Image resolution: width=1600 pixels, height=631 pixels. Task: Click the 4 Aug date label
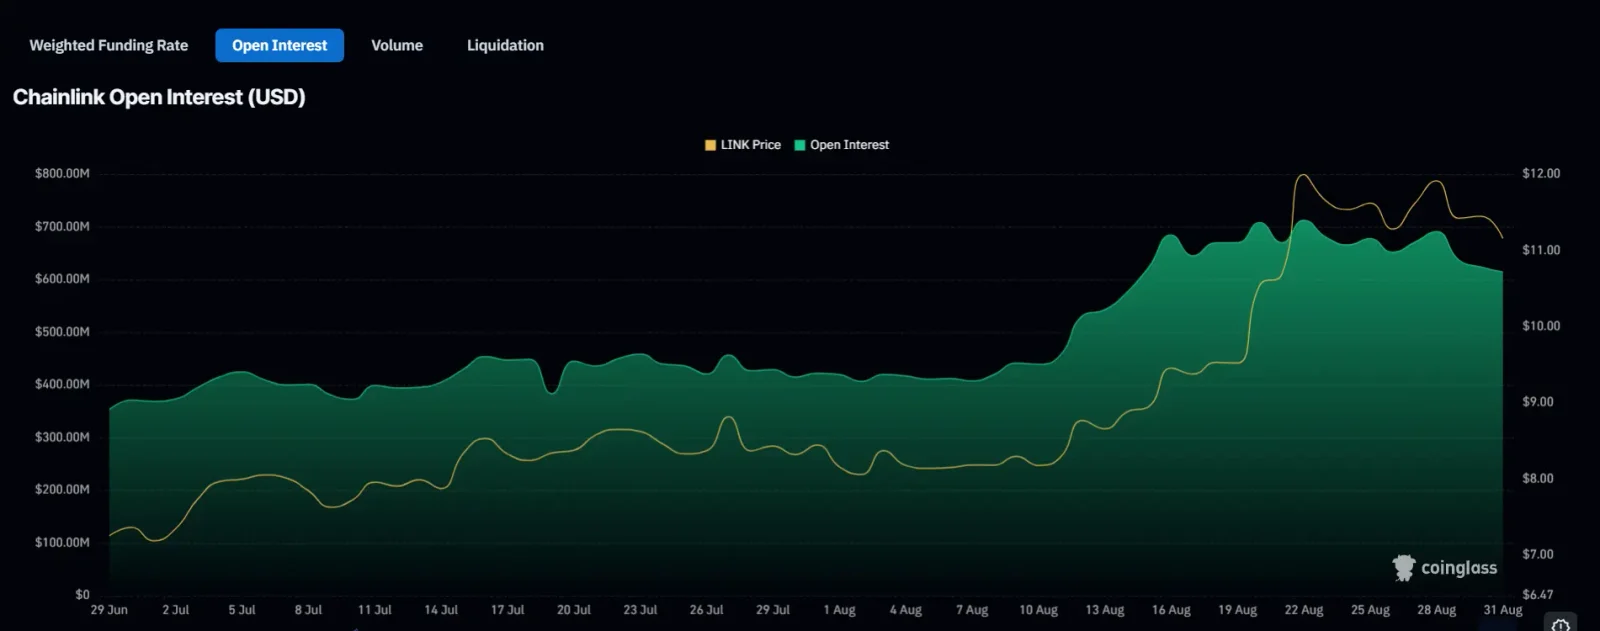906,610
